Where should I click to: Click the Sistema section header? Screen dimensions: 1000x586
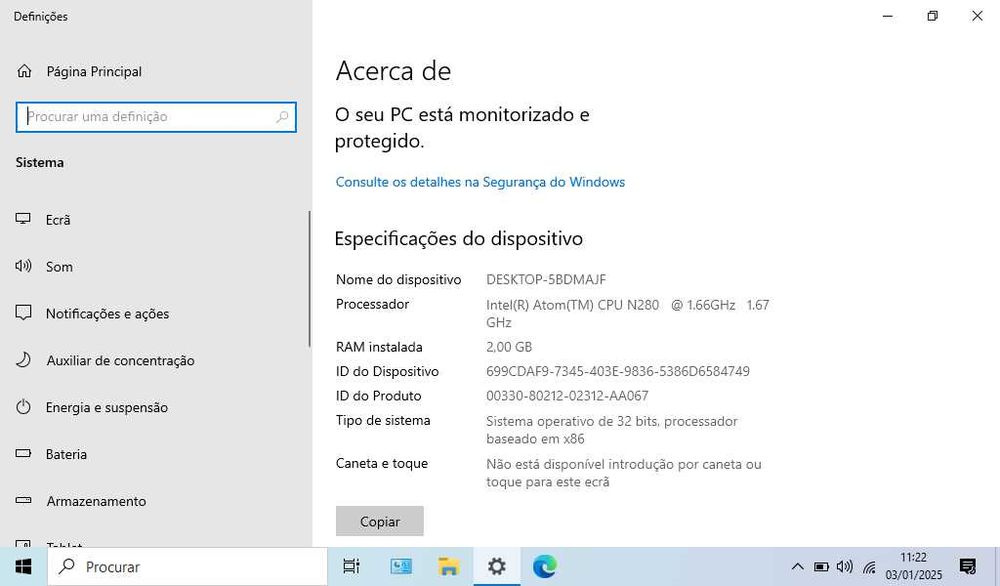tap(40, 163)
